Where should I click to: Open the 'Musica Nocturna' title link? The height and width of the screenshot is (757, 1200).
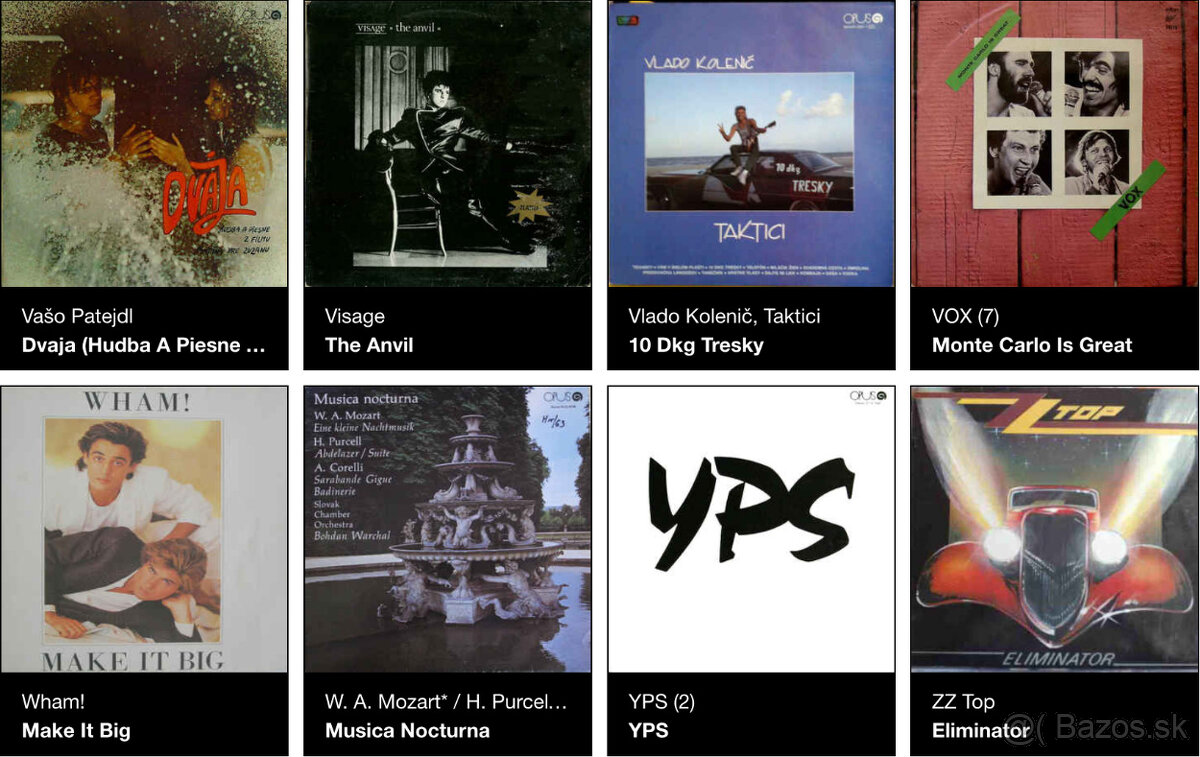tap(407, 731)
